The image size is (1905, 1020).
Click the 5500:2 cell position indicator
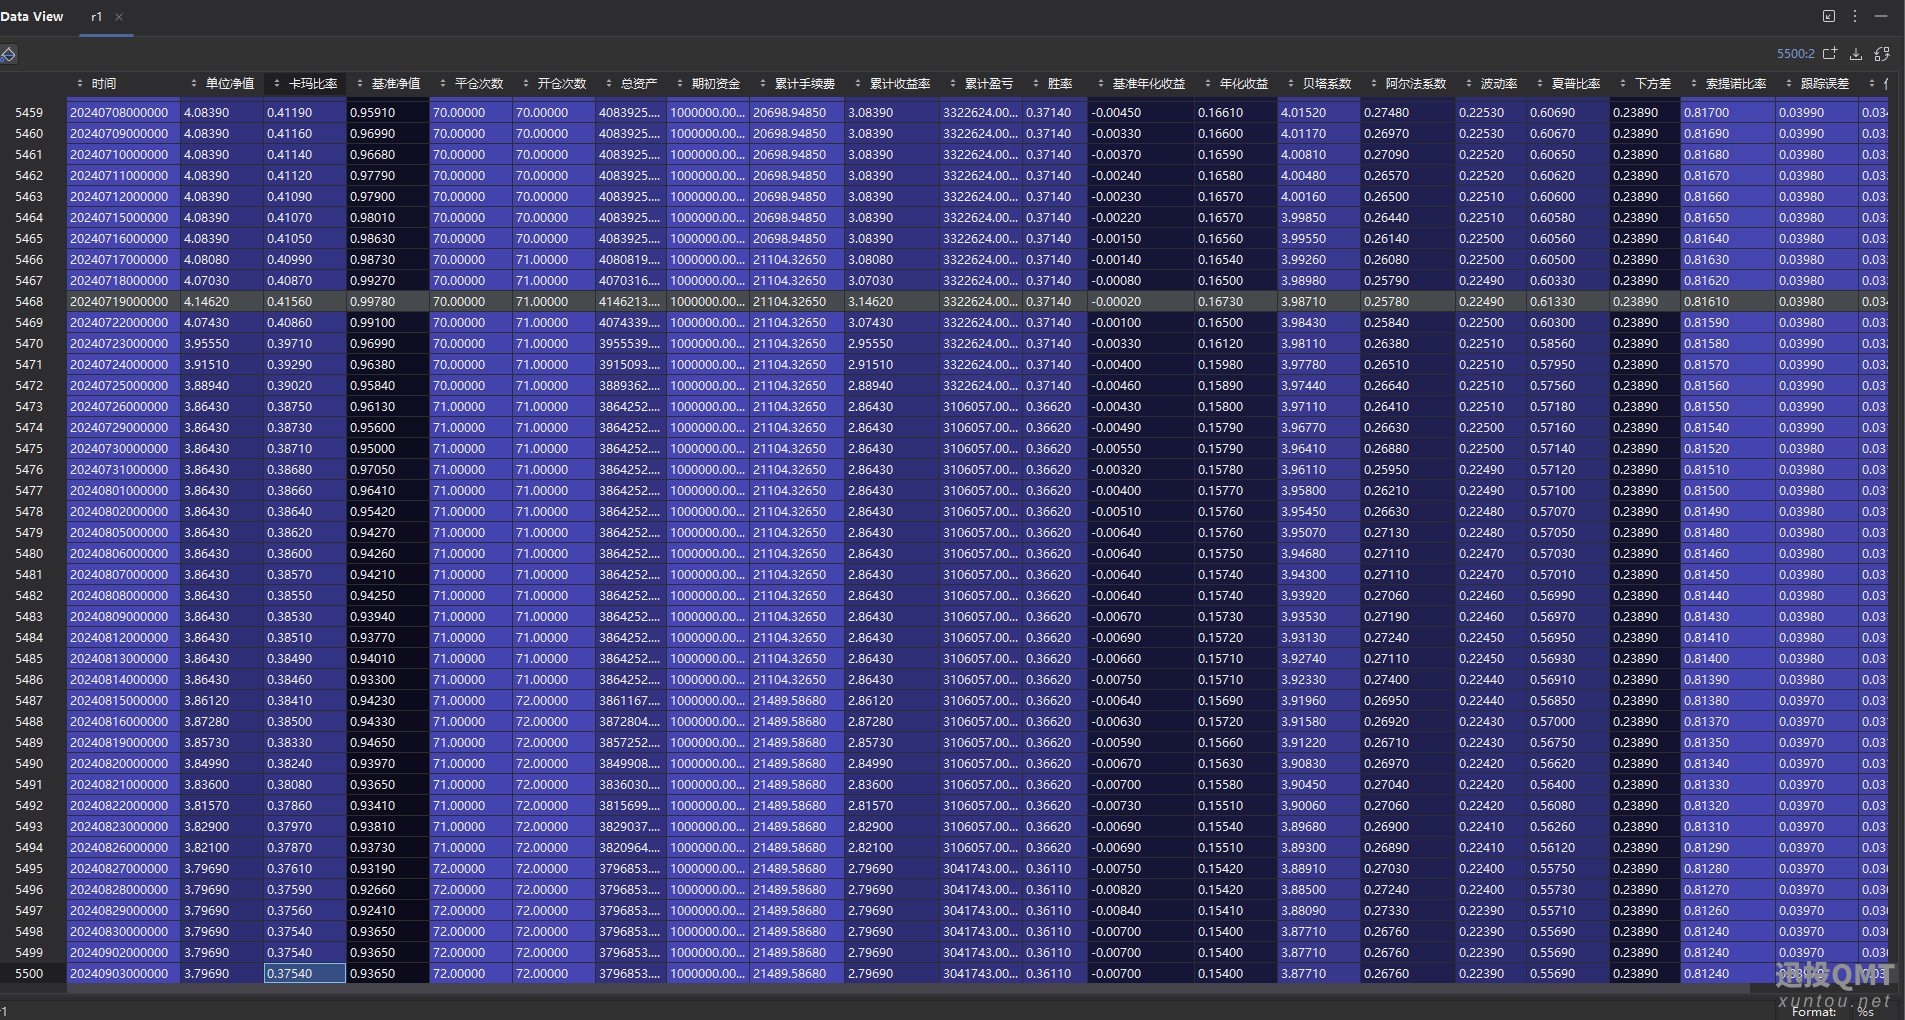[x=1795, y=54]
